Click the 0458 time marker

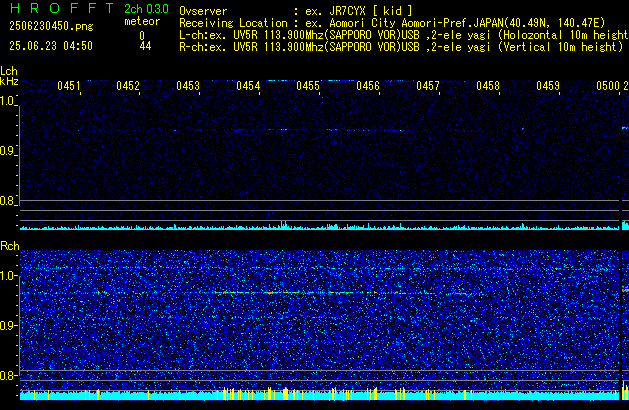click(x=488, y=86)
